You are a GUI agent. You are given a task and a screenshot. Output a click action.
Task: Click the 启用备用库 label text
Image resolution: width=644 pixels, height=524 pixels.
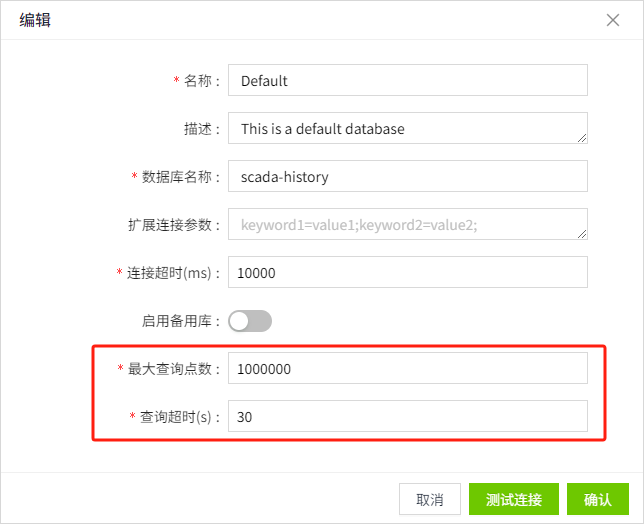point(180,321)
